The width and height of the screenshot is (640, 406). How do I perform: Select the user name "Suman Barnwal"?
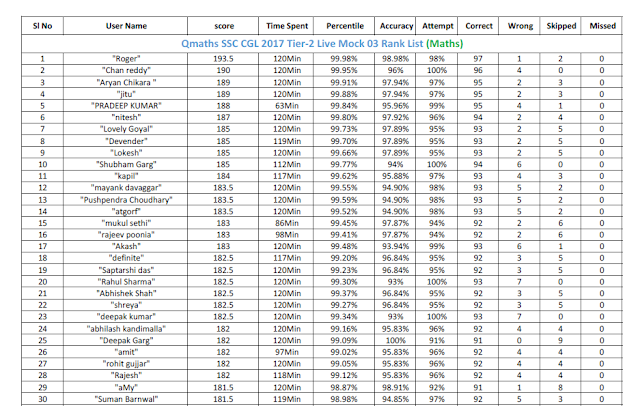(126, 399)
